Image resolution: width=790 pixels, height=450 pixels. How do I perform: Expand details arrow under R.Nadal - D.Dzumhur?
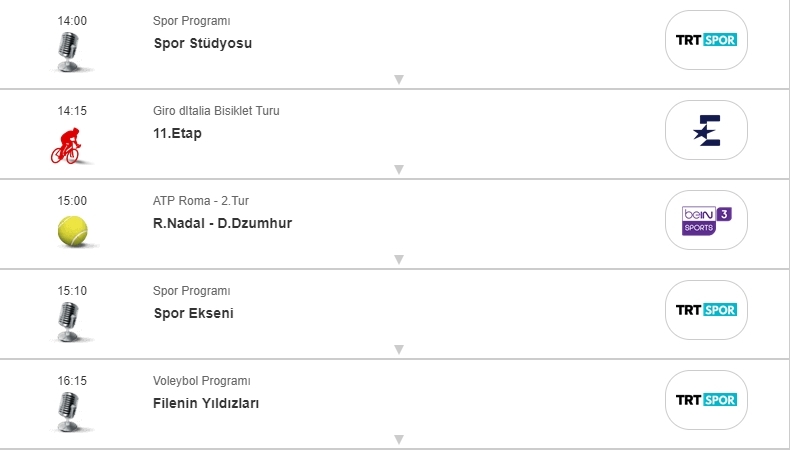(x=398, y=259)
